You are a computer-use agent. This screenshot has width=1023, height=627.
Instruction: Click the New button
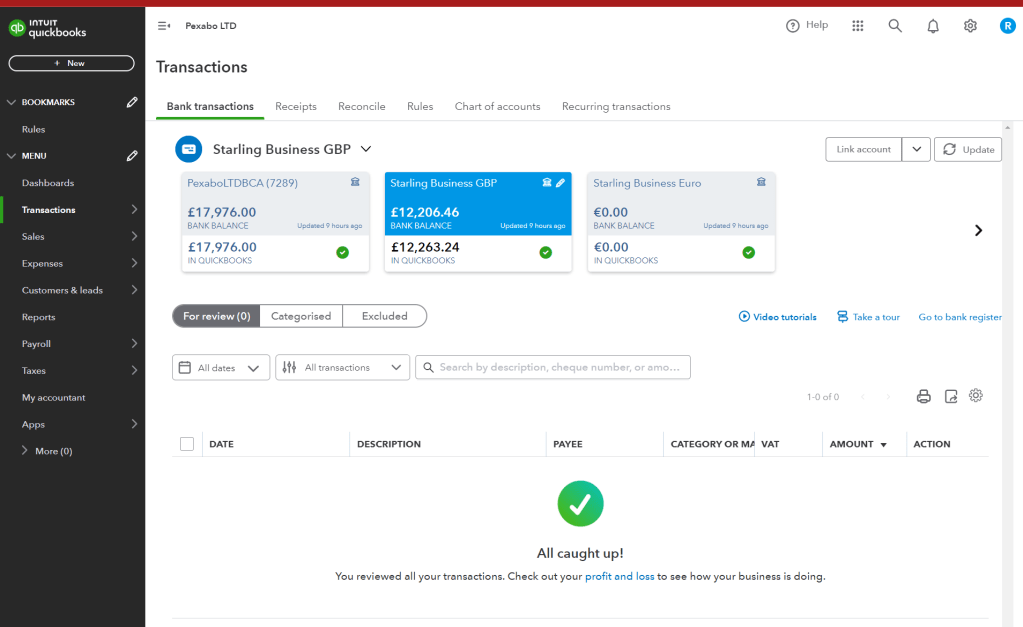[x=71, y=63]
